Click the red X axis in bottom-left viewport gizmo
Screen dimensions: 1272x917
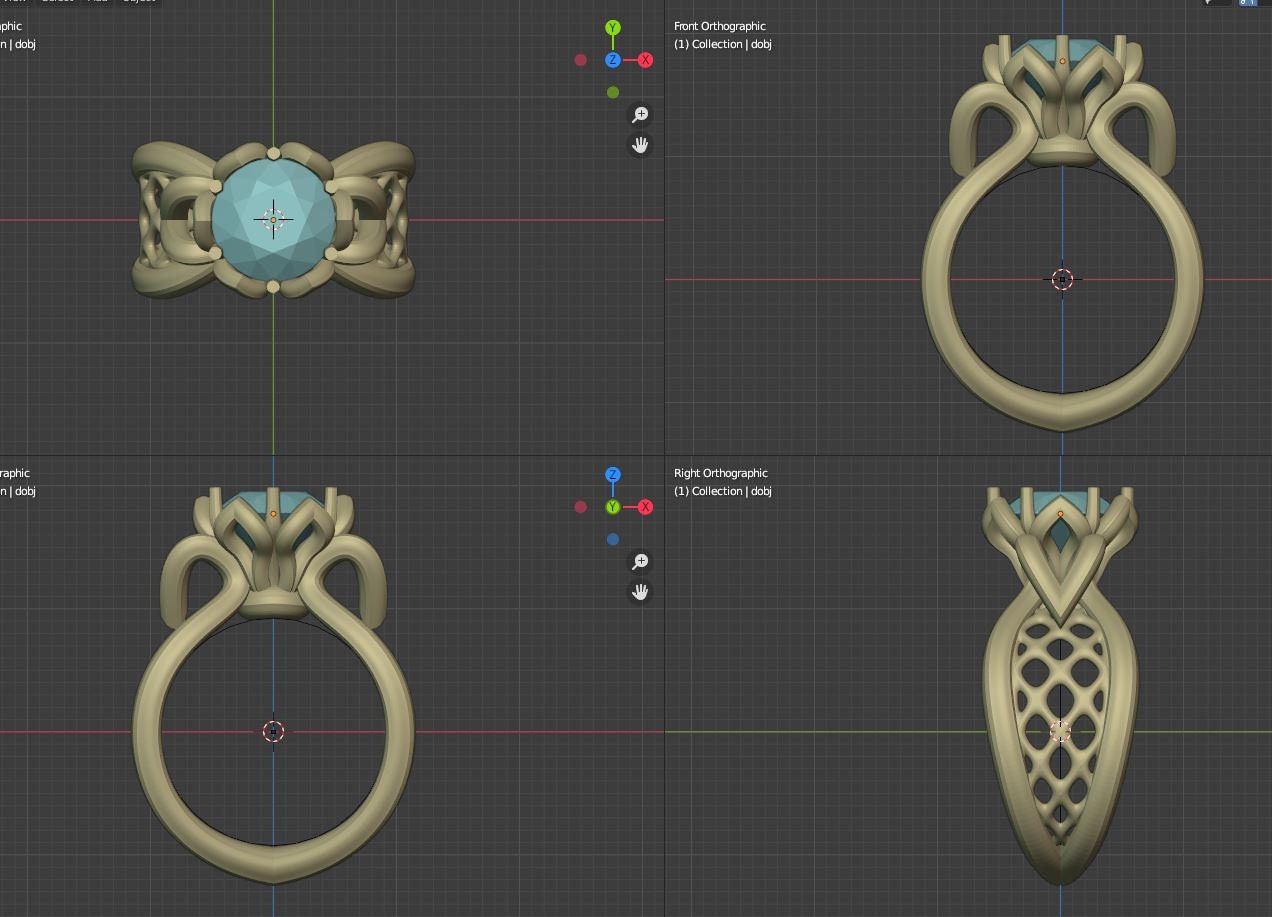coord(645,507)
